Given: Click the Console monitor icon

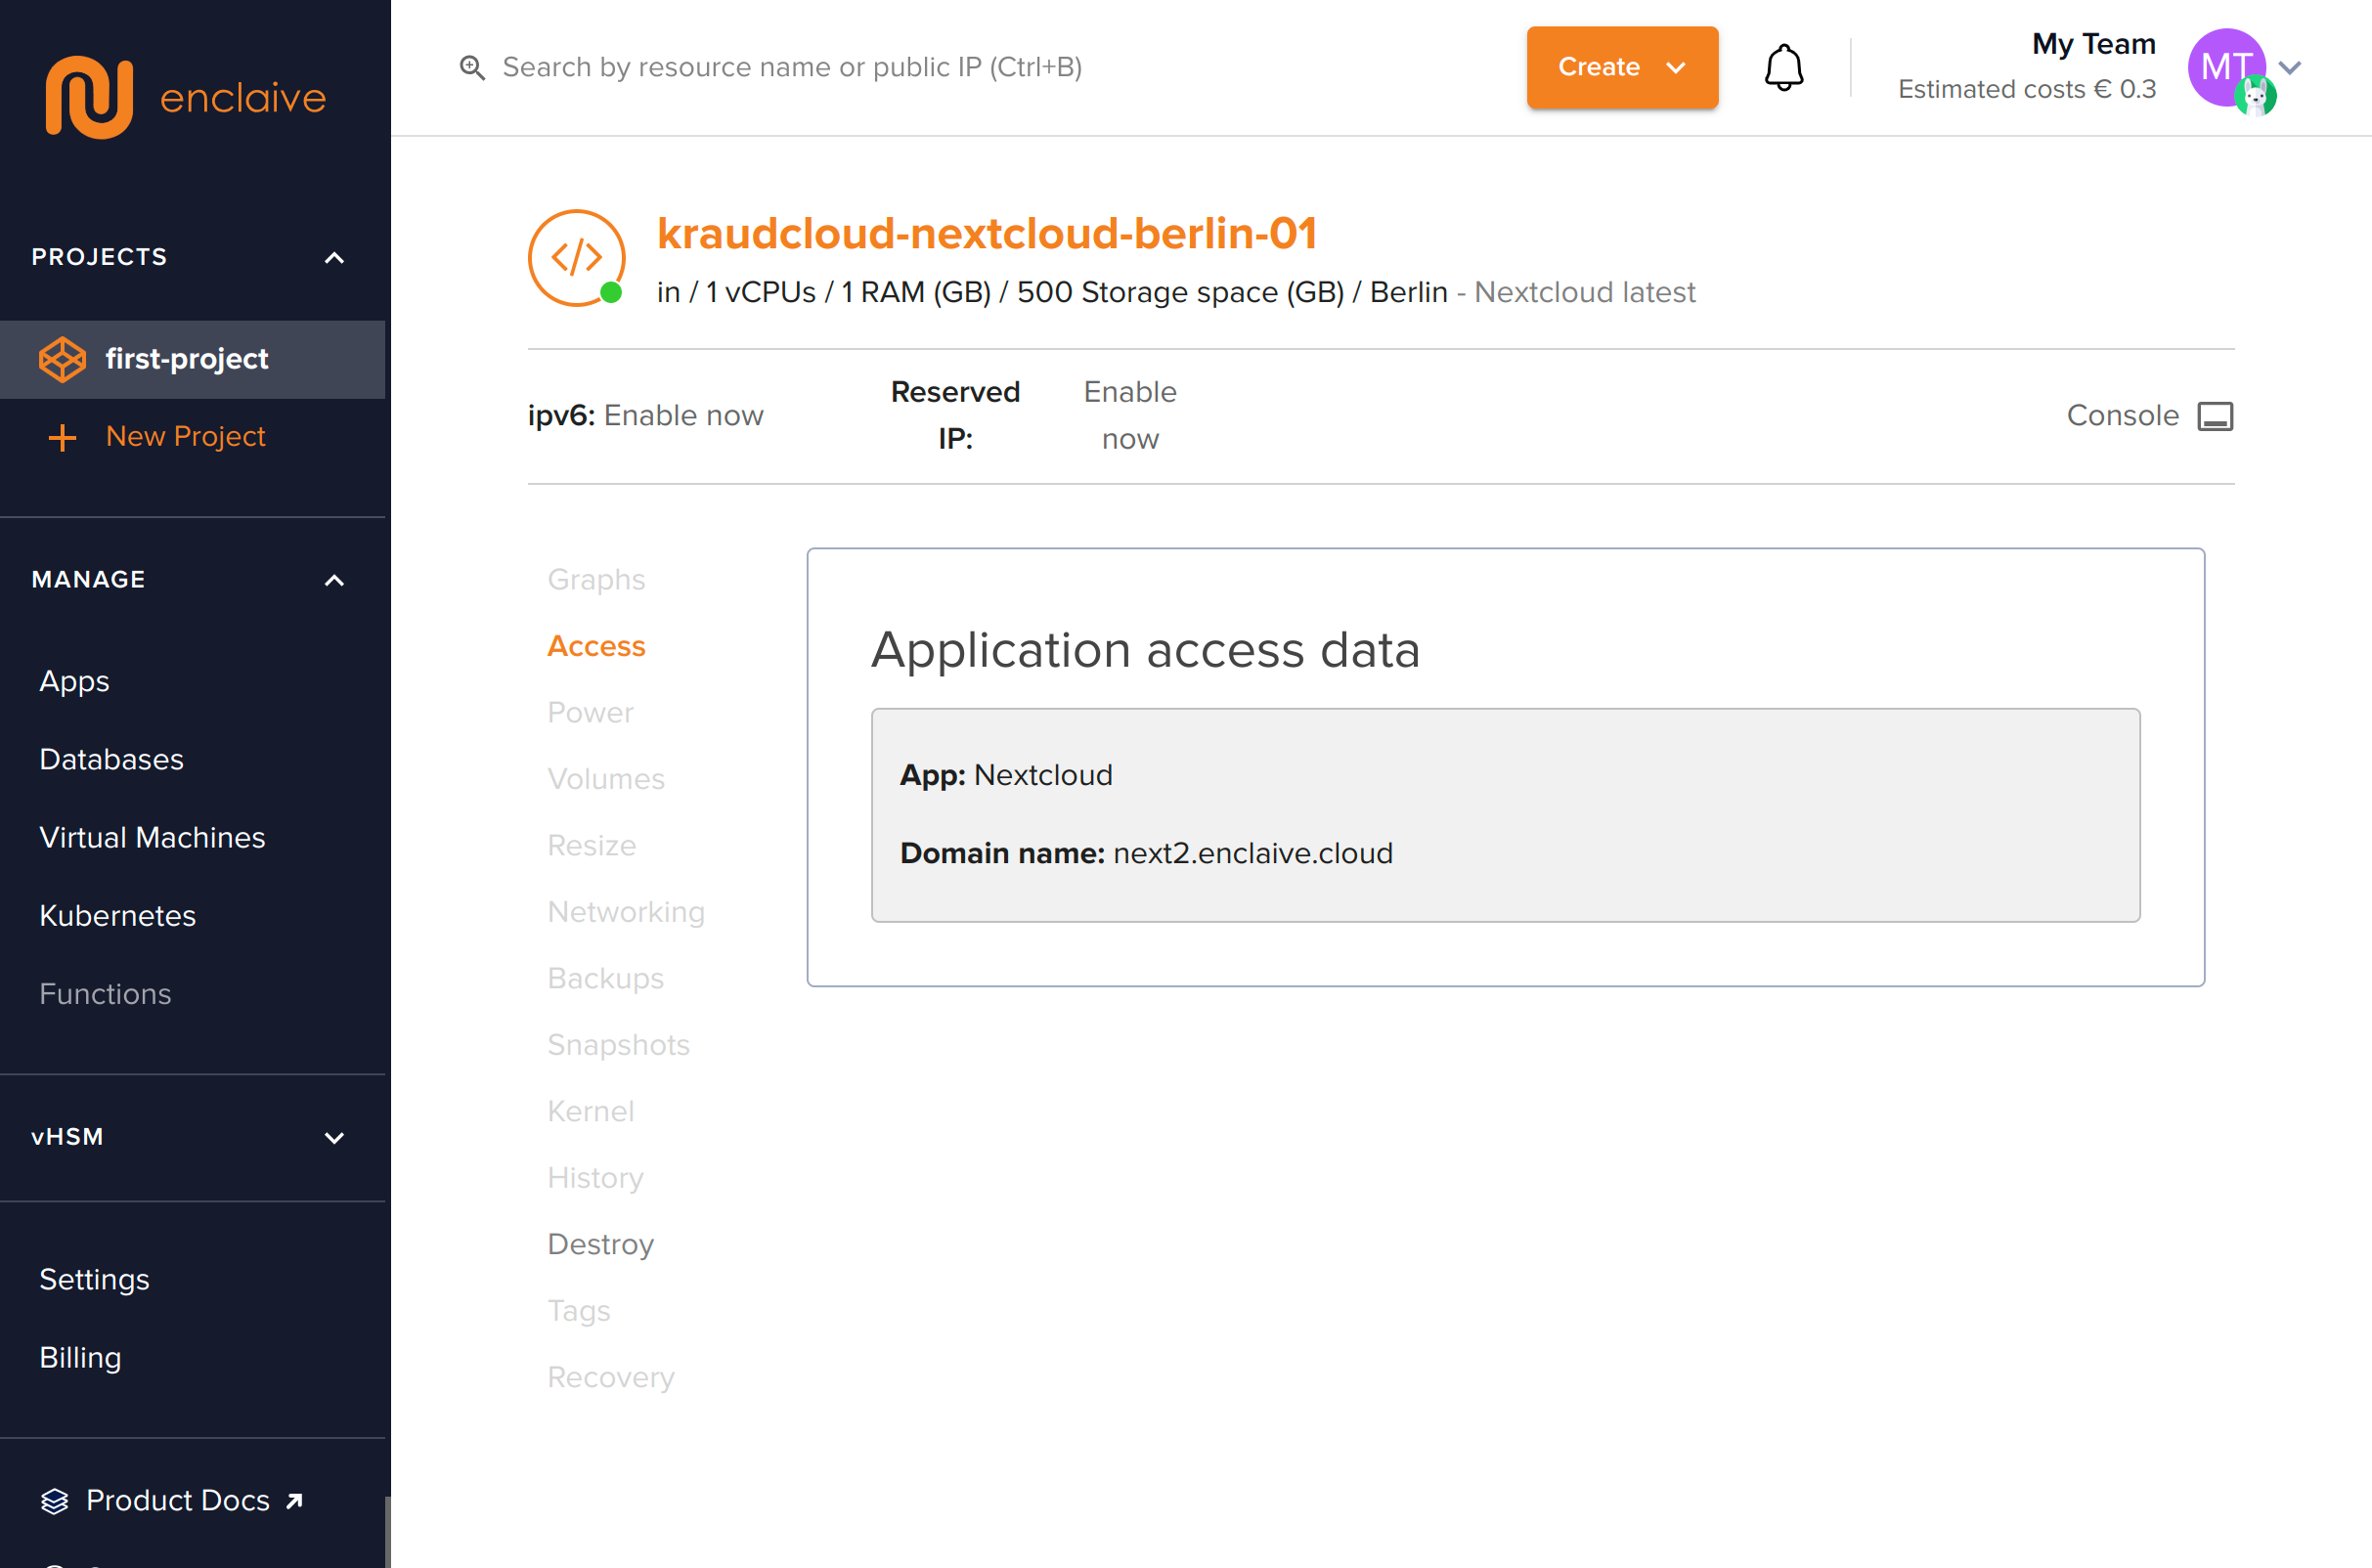Looking at the screenshot, I should pyautogui.click(x=2215, y=416).
